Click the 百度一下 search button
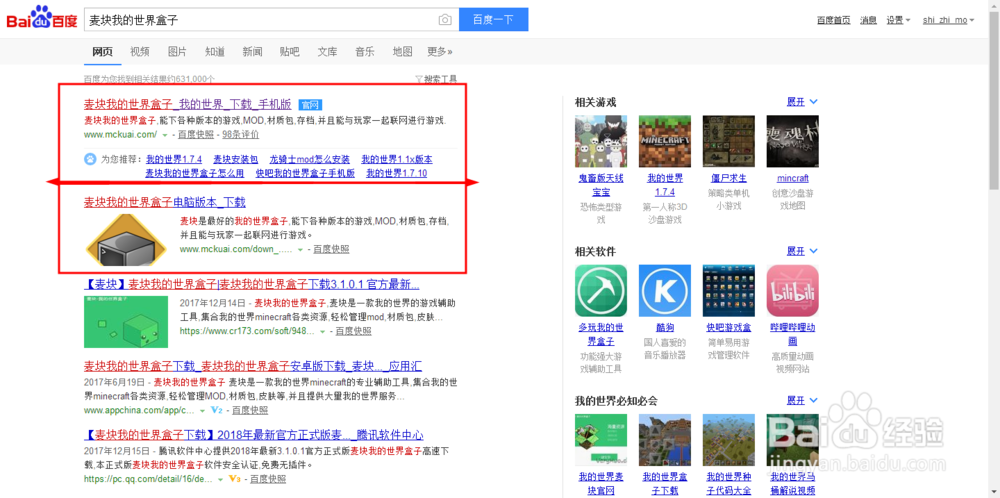Image resolution: width=1000 pixels, height=498 pixels. 493,20
